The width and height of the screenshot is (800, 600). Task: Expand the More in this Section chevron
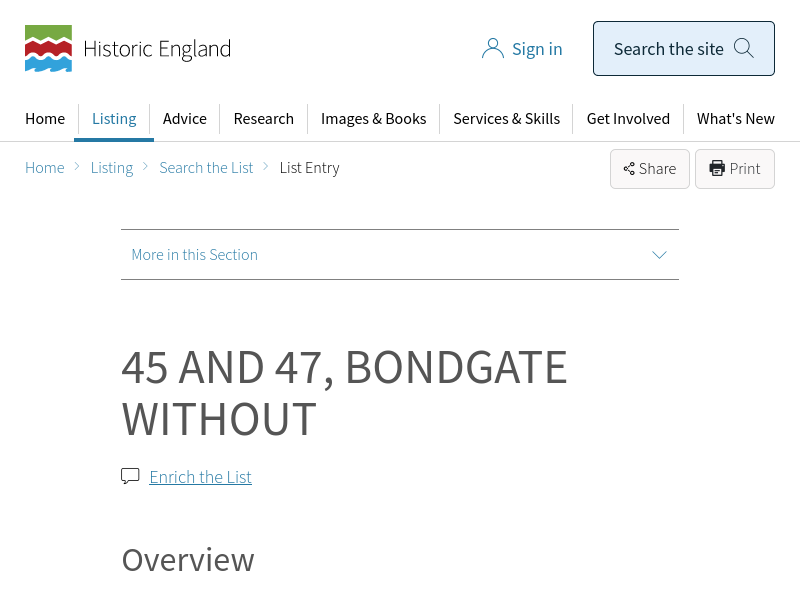(659, 255)
